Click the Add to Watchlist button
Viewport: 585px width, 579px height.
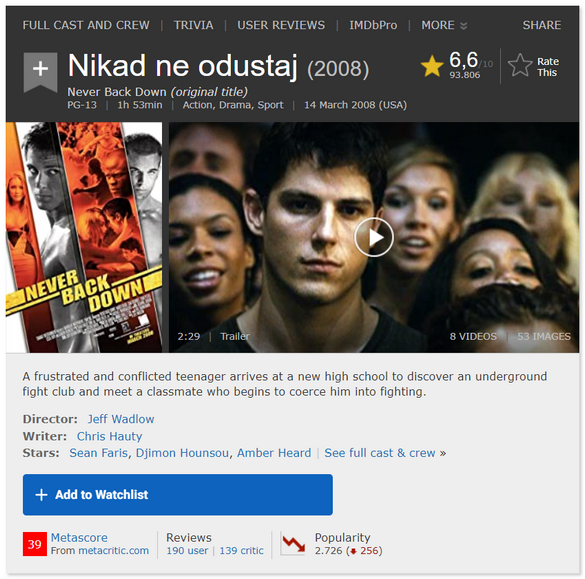178,495
